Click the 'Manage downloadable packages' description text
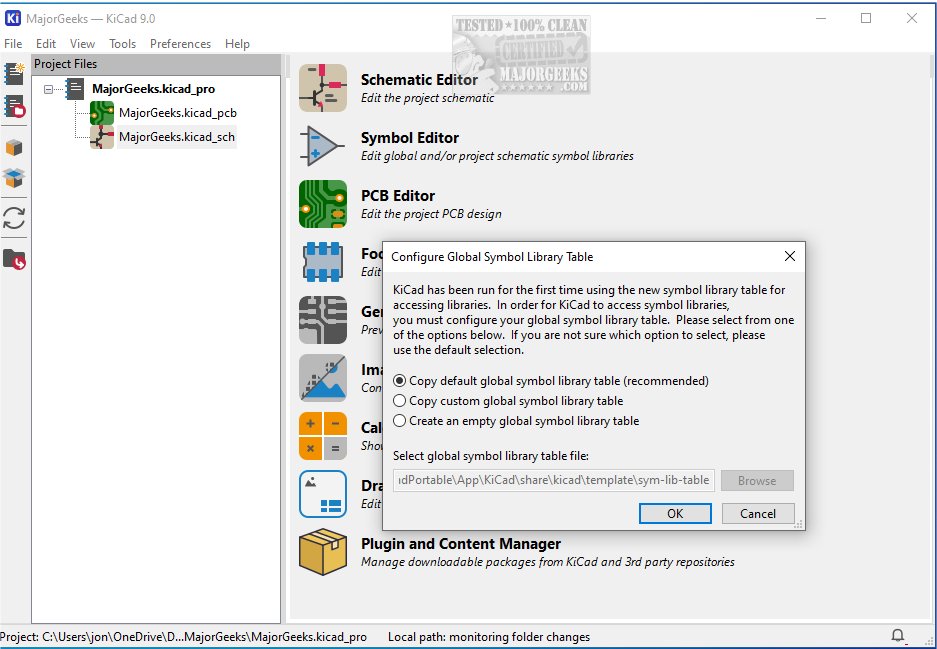This screenshot has height=649, width=937. [548, 562]
